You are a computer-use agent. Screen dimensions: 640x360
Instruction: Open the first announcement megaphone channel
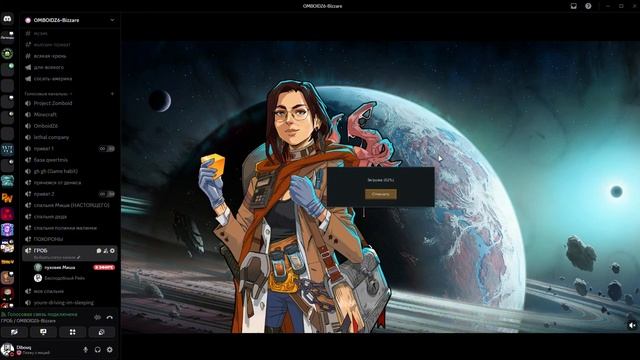pyautogui.click(x=70, y=67)
